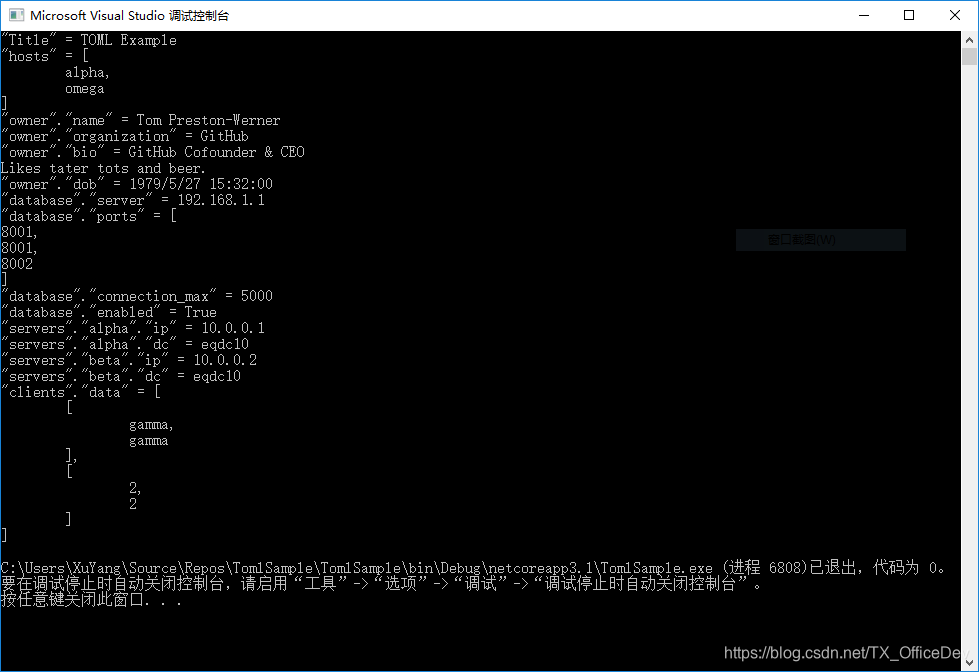Click the alpha, host entry

87,72
